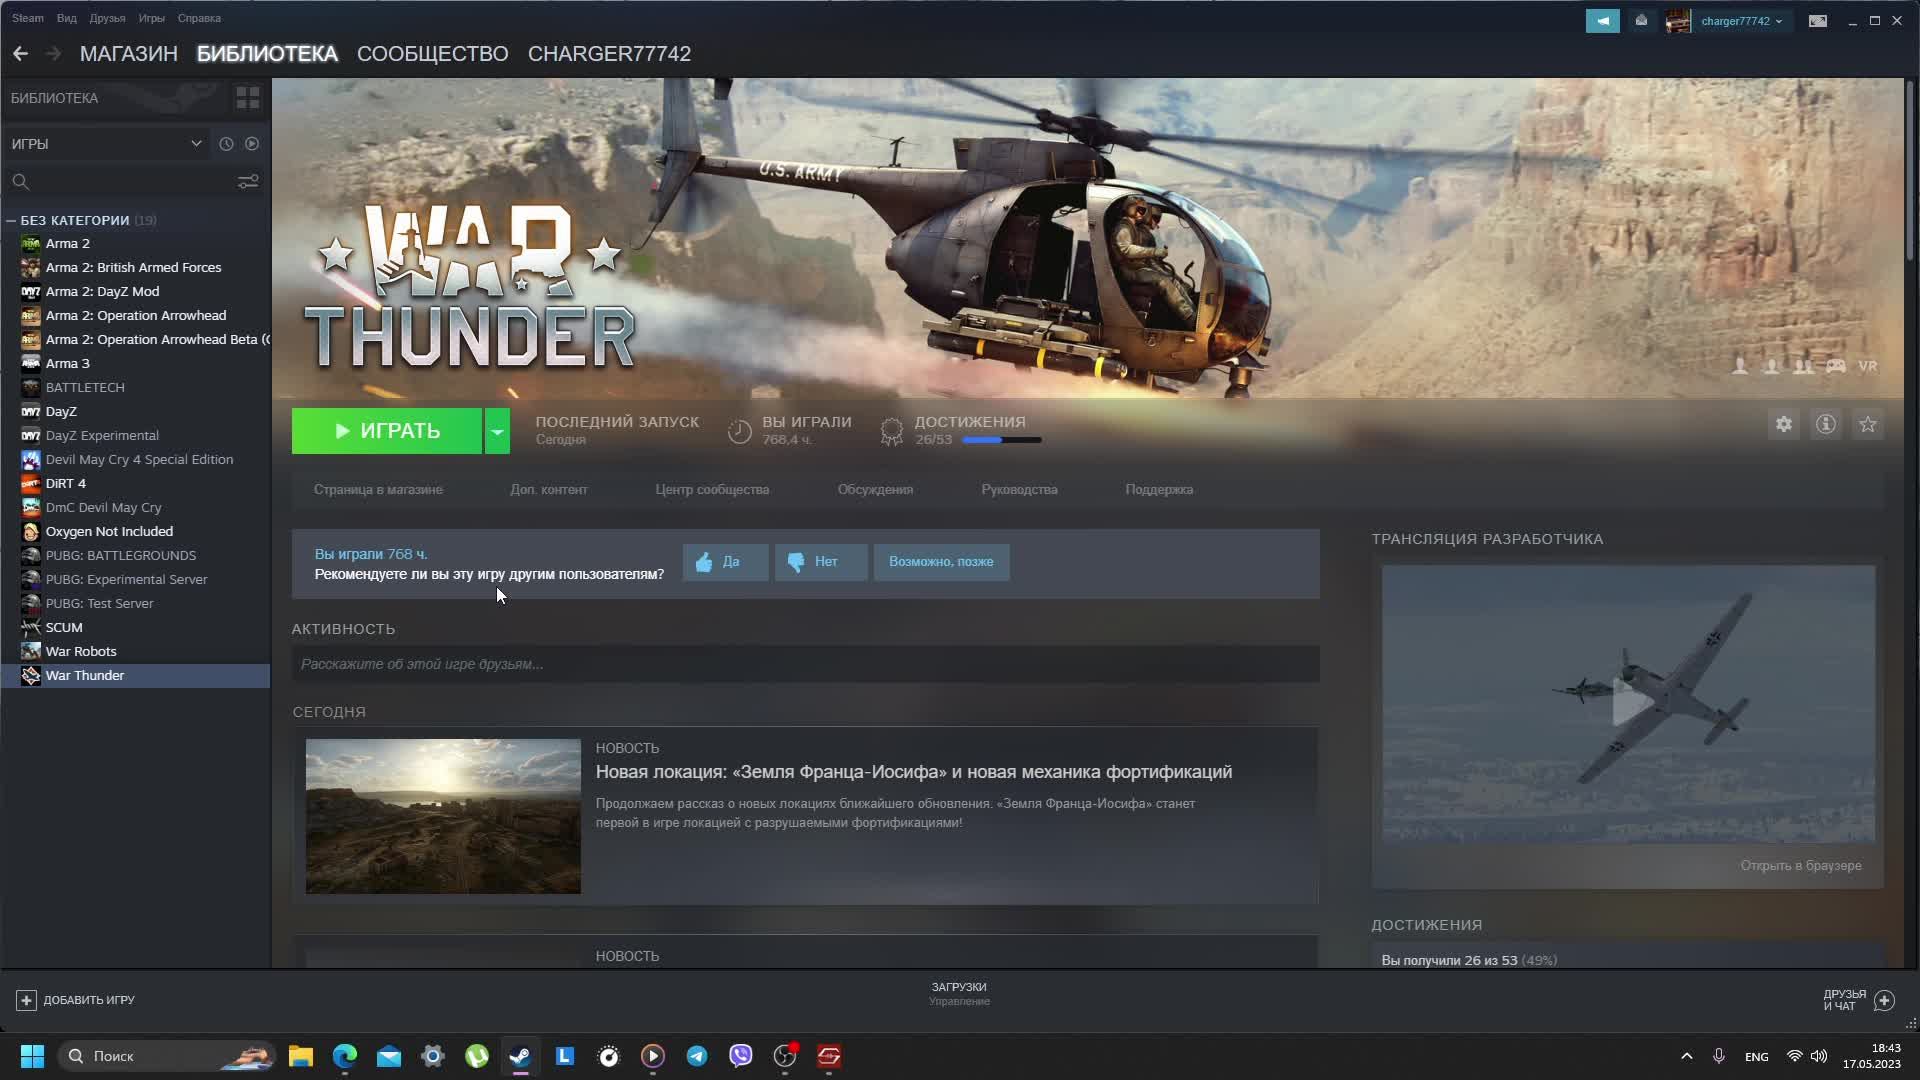The height and width of the screenshot is (1080, 1920).
Task: Open advanced filter settings in the library search
Action: point(248,181)
